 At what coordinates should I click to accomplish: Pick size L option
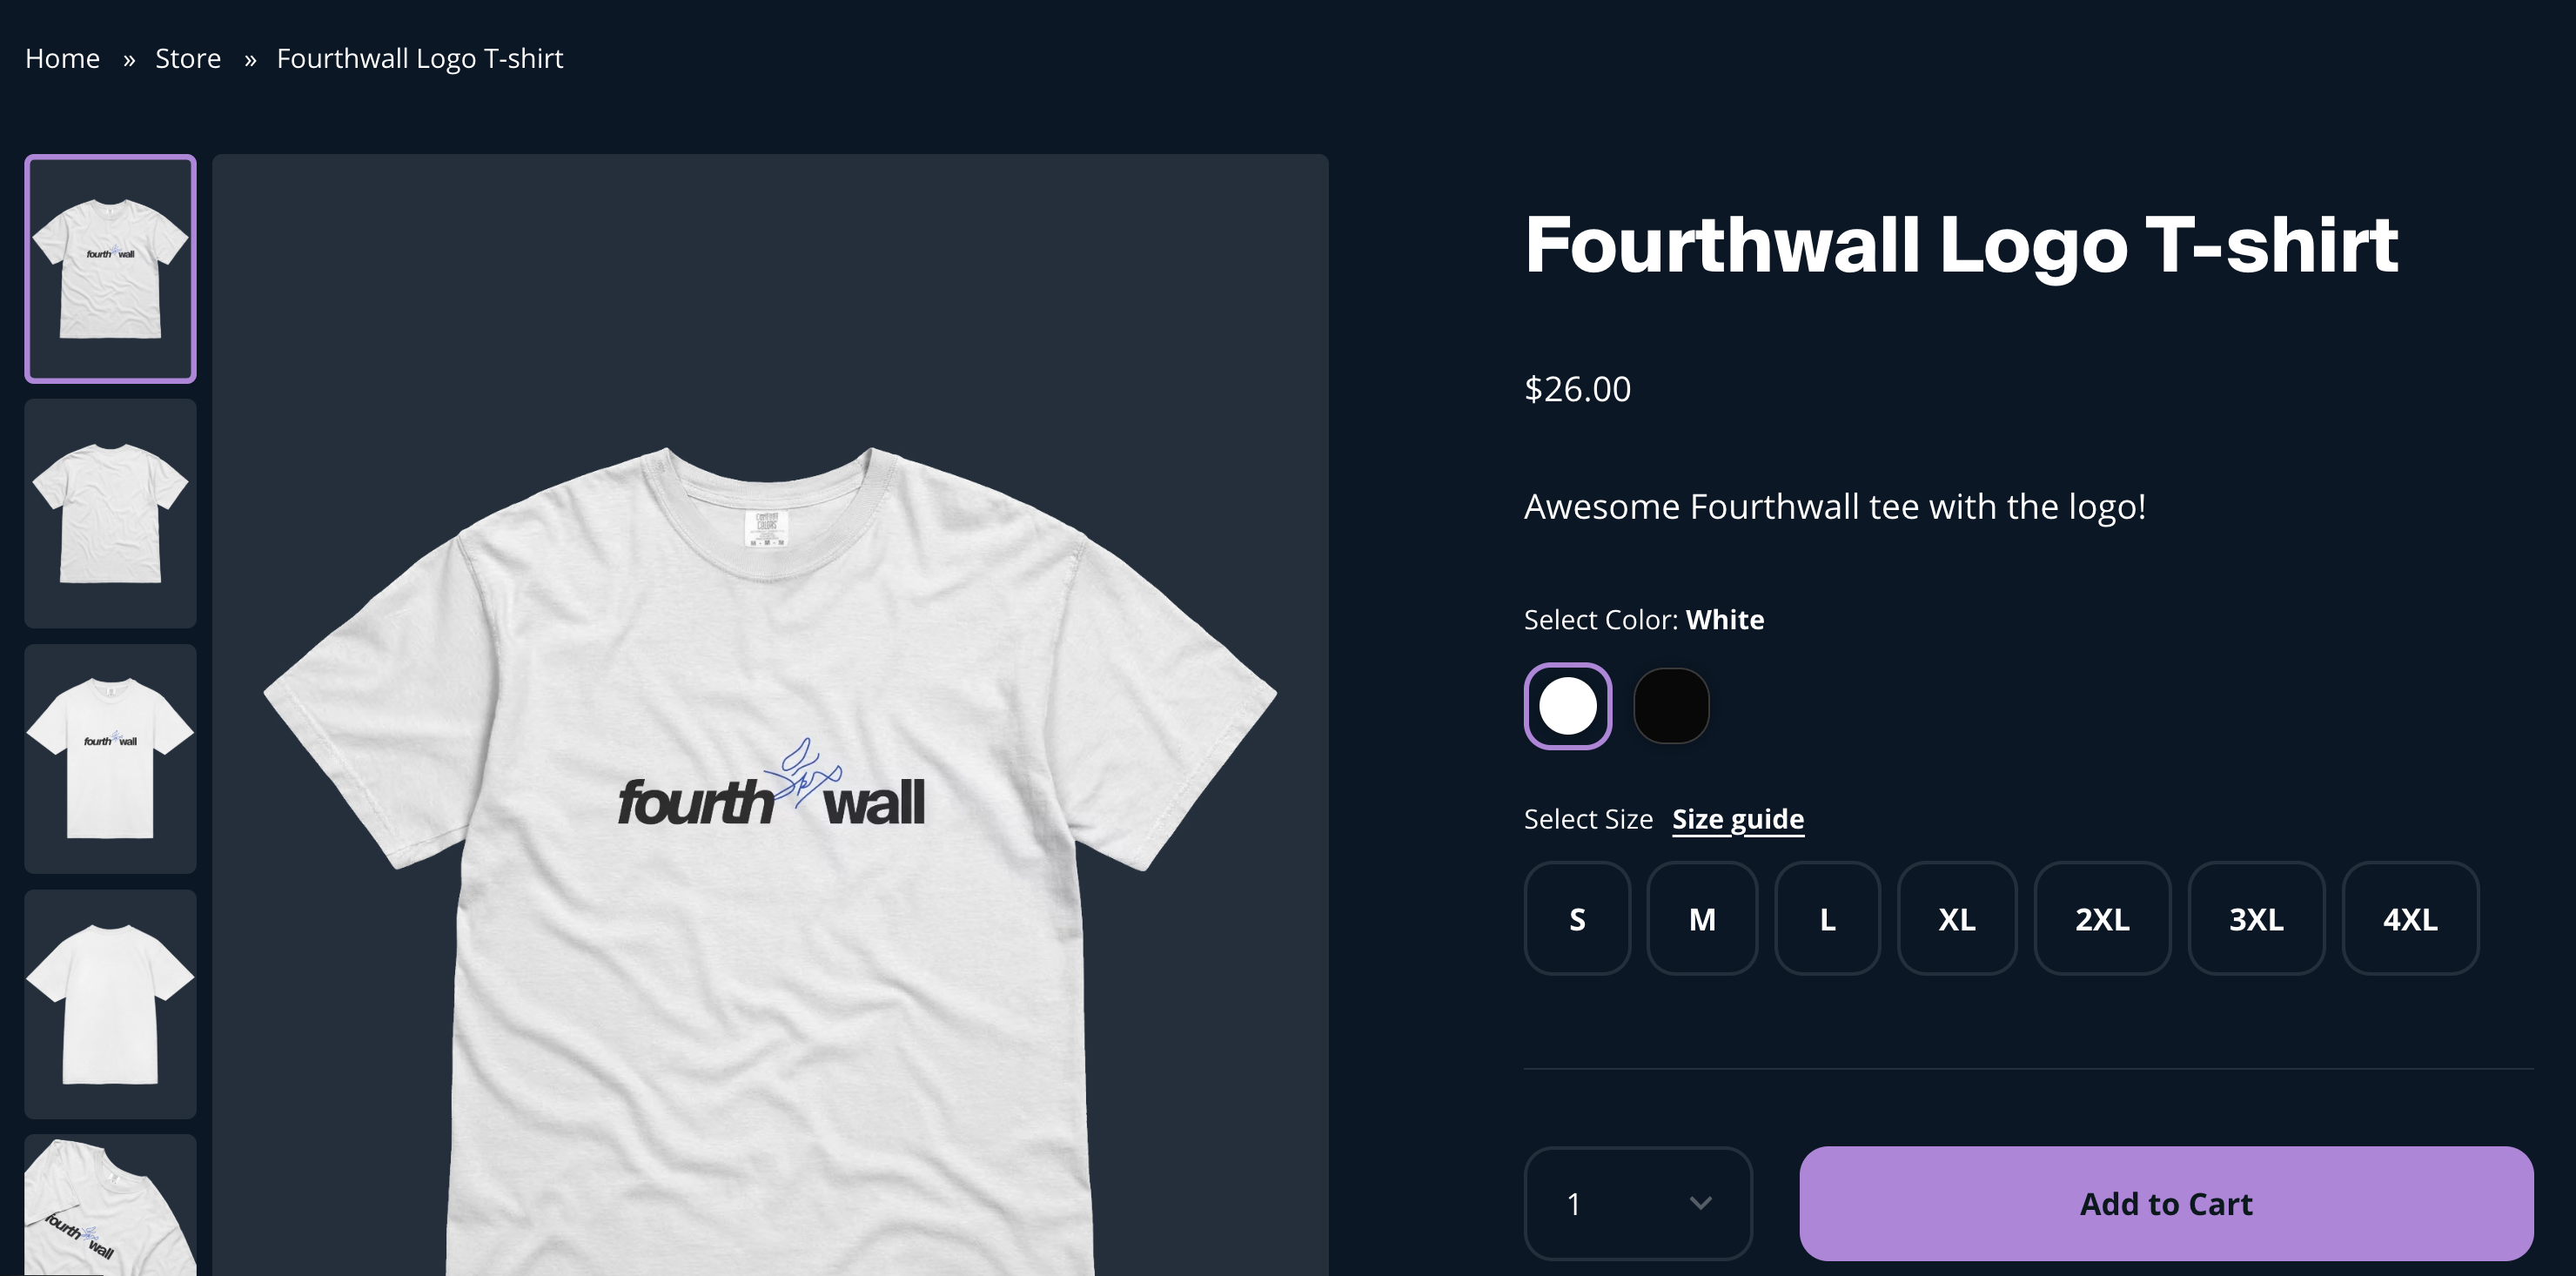(x=1827, y=918)
